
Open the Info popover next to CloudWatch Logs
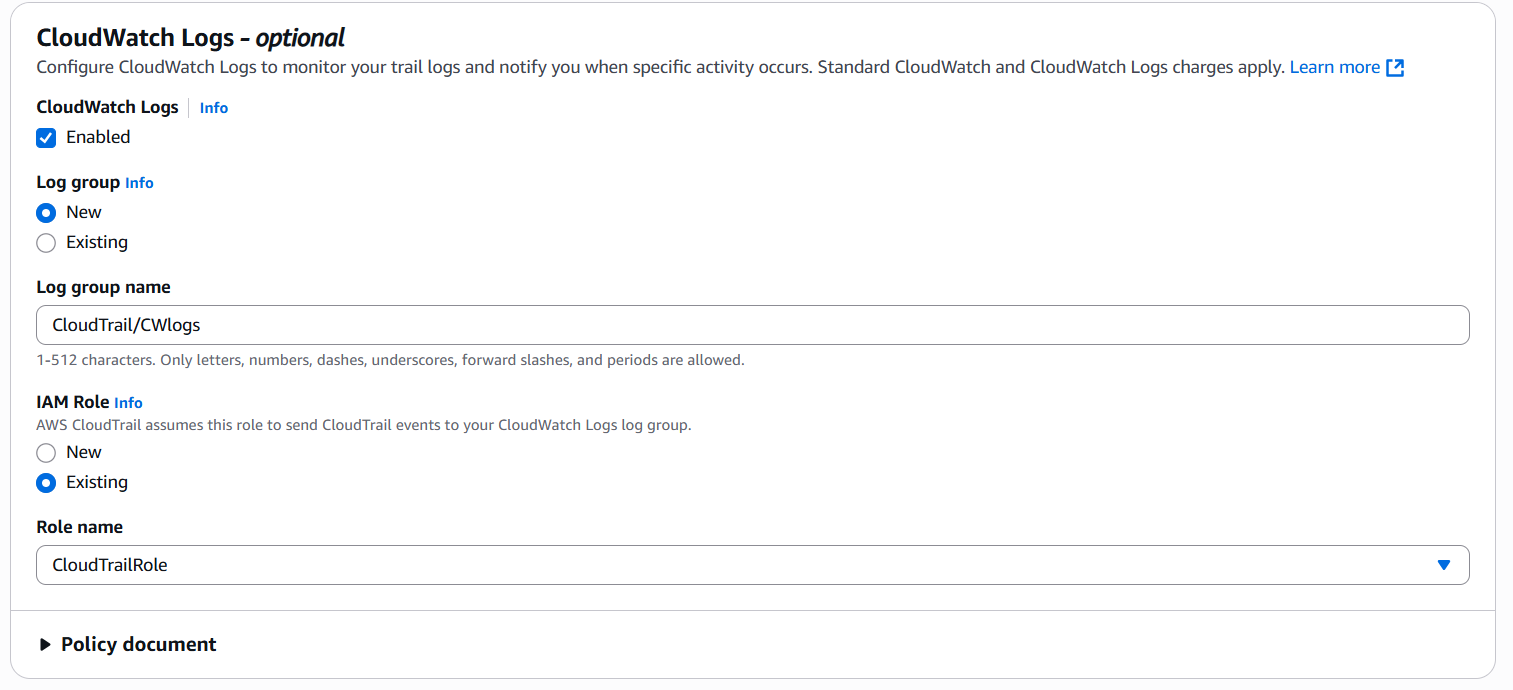(x=213, y=107)
